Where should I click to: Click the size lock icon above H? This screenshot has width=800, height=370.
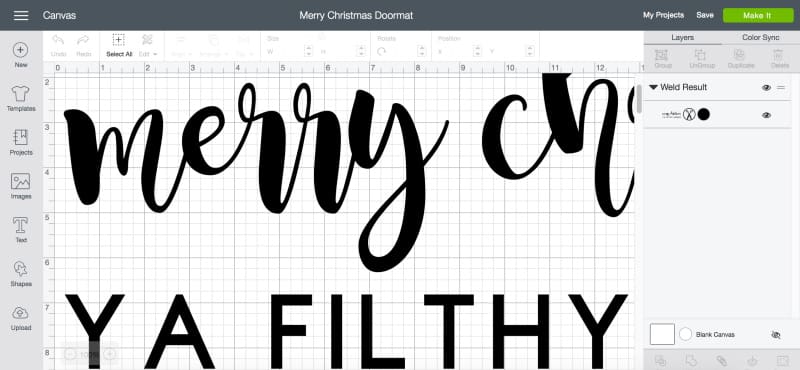(x=322, y=37)
